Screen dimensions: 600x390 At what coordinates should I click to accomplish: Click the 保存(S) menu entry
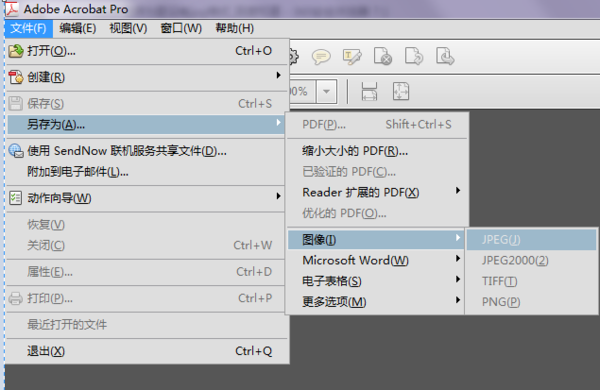pos(147,103)
